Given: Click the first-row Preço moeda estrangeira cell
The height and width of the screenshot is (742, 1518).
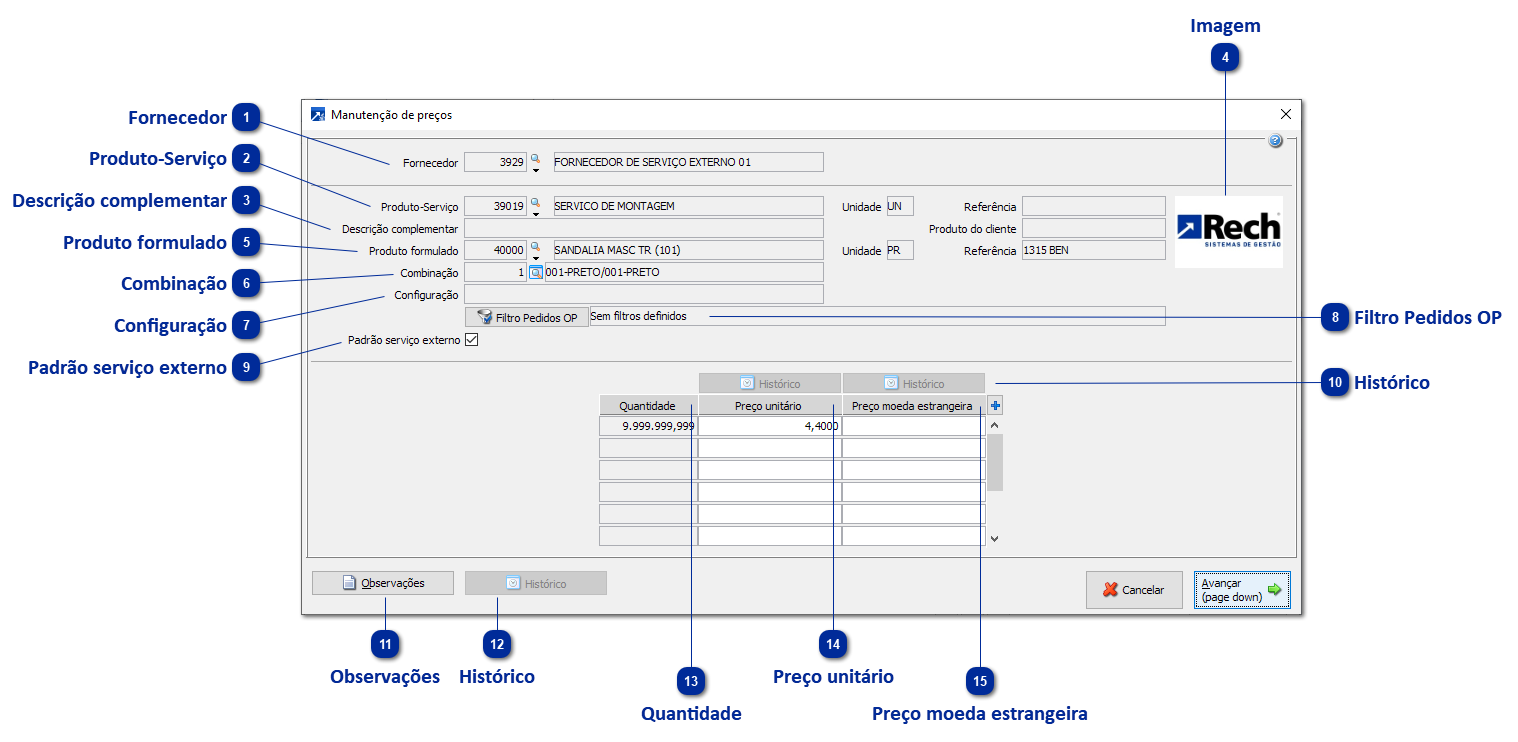Looking at the screenshot, I should coord(914,426).
